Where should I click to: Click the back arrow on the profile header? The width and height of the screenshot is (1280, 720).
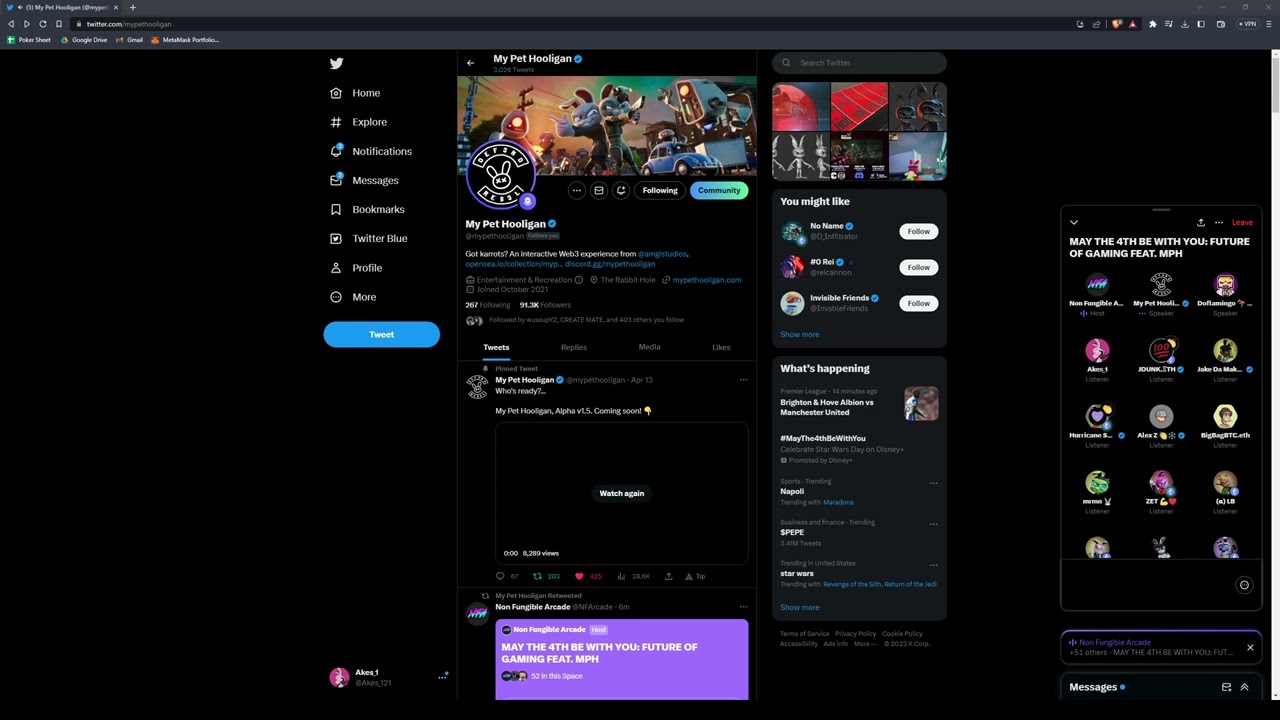[x=470, y=63]
